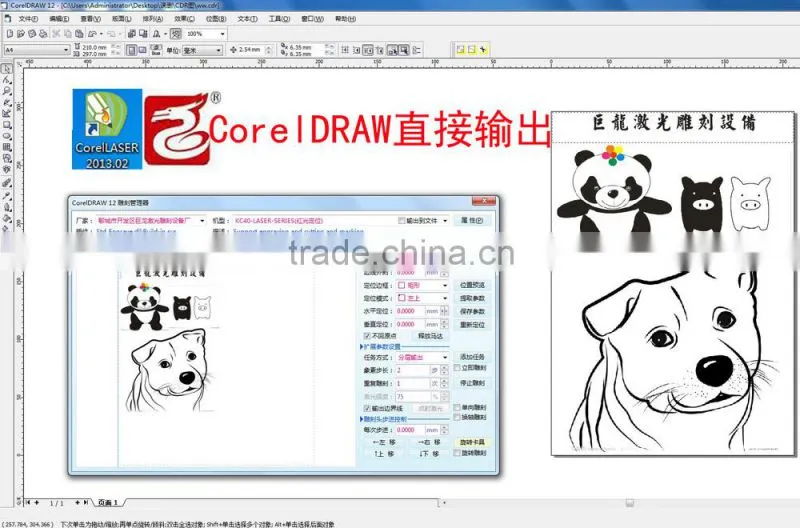Click the 停止雕刻 button
Image resolution: width=800 pixels, height=528 pixels.
coord(472,383)
